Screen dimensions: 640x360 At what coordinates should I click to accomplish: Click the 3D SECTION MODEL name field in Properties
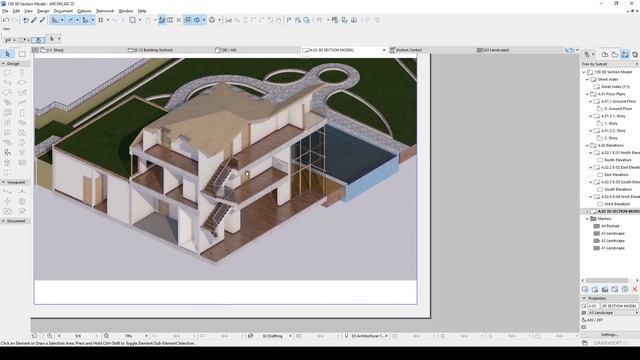point(619,306)
